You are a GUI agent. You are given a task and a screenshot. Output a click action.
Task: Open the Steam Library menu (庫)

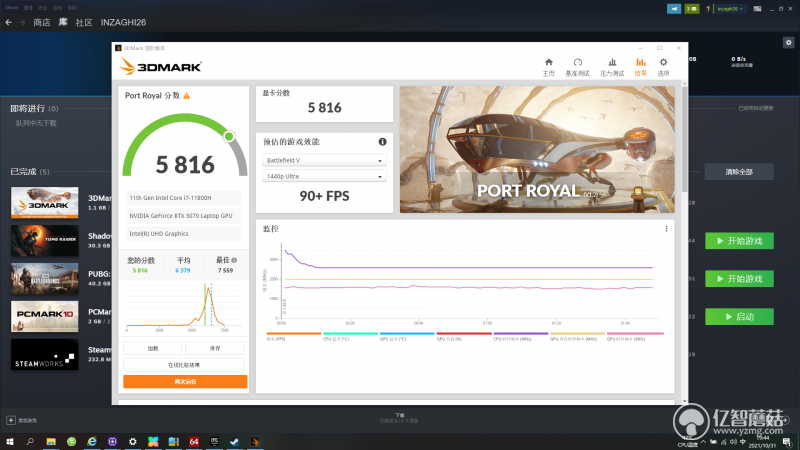63,22
